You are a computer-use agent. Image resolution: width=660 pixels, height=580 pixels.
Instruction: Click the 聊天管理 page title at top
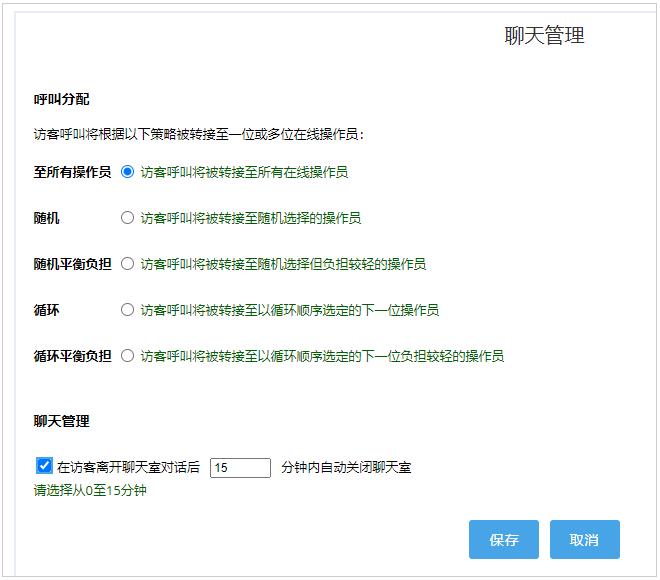(544, 36)
